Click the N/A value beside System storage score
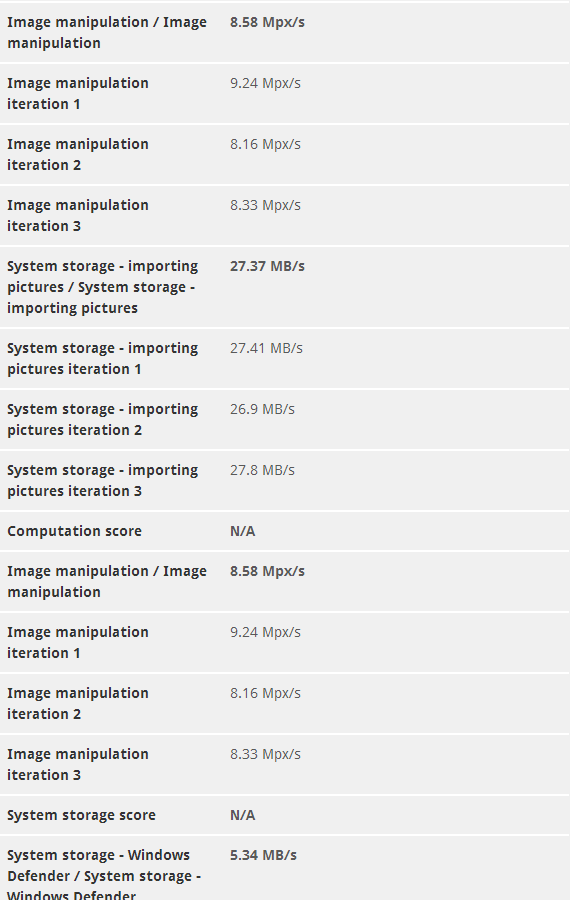 click(x=243, y=815)
